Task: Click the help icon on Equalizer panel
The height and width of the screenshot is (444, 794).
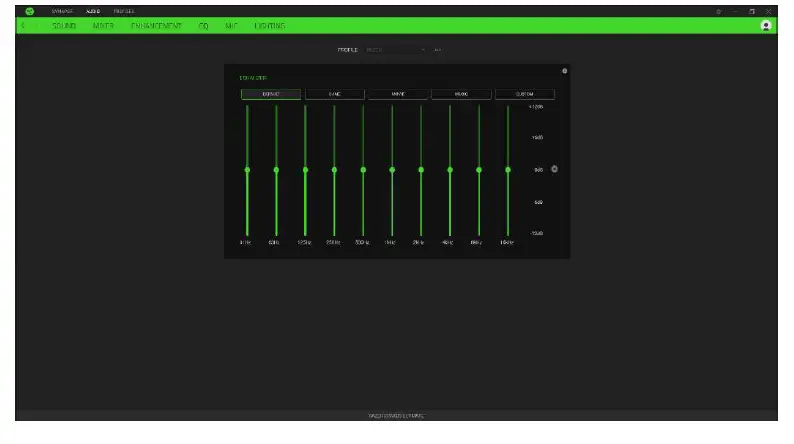Action: click(565, 71)
